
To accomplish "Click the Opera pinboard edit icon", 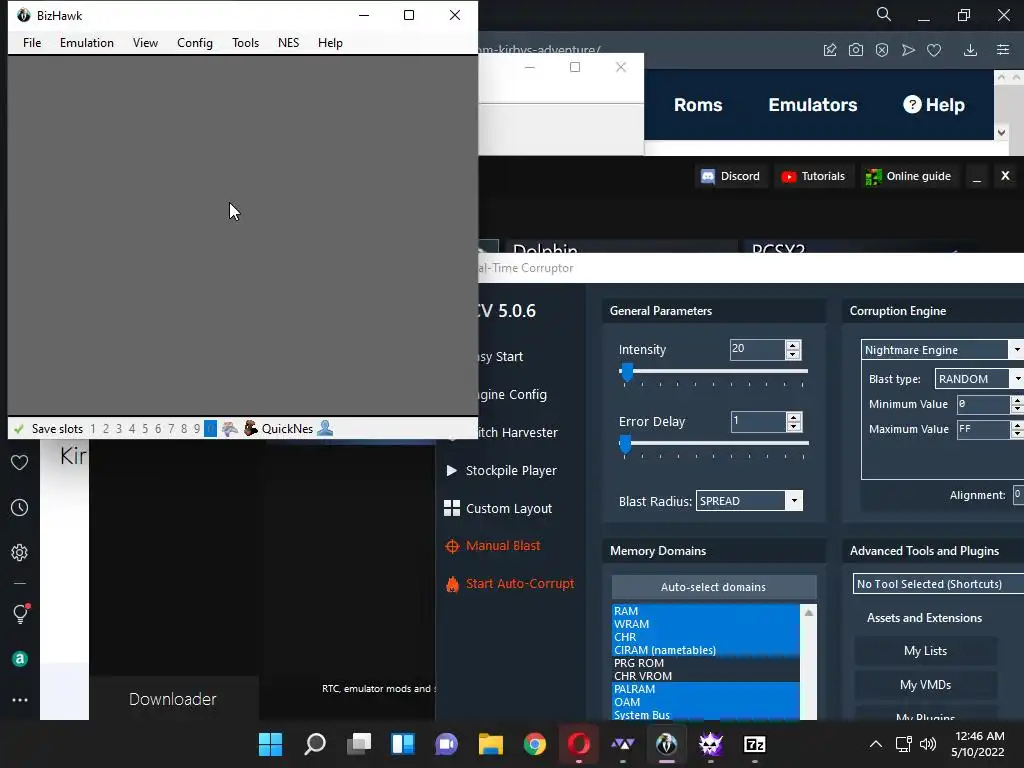I will 830,50.
